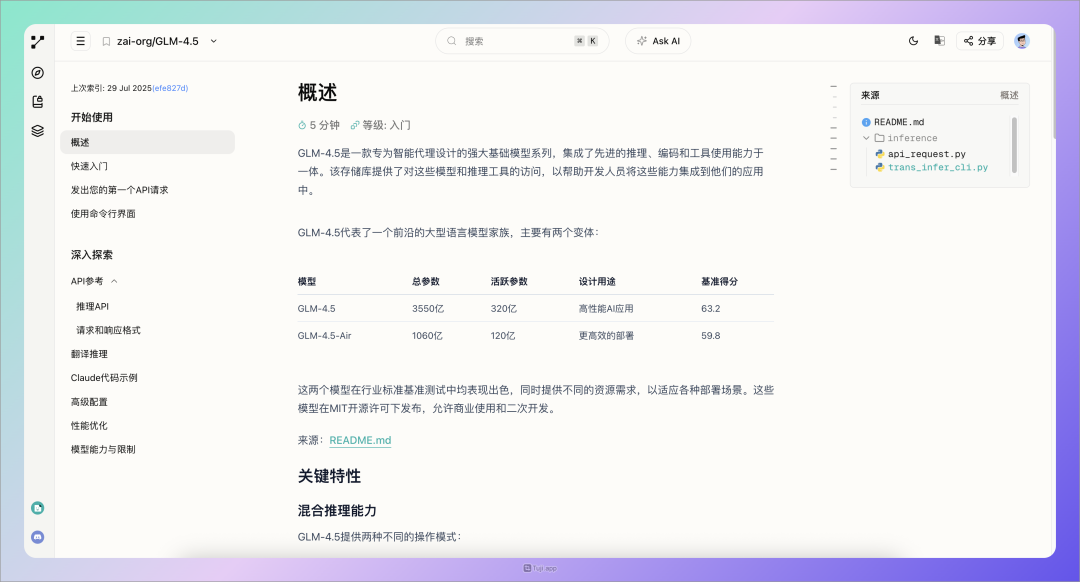Viewport: 1080px width, 582px height.
Task: Click the 59.8 benchmark score
Action: tap(711, 335)
